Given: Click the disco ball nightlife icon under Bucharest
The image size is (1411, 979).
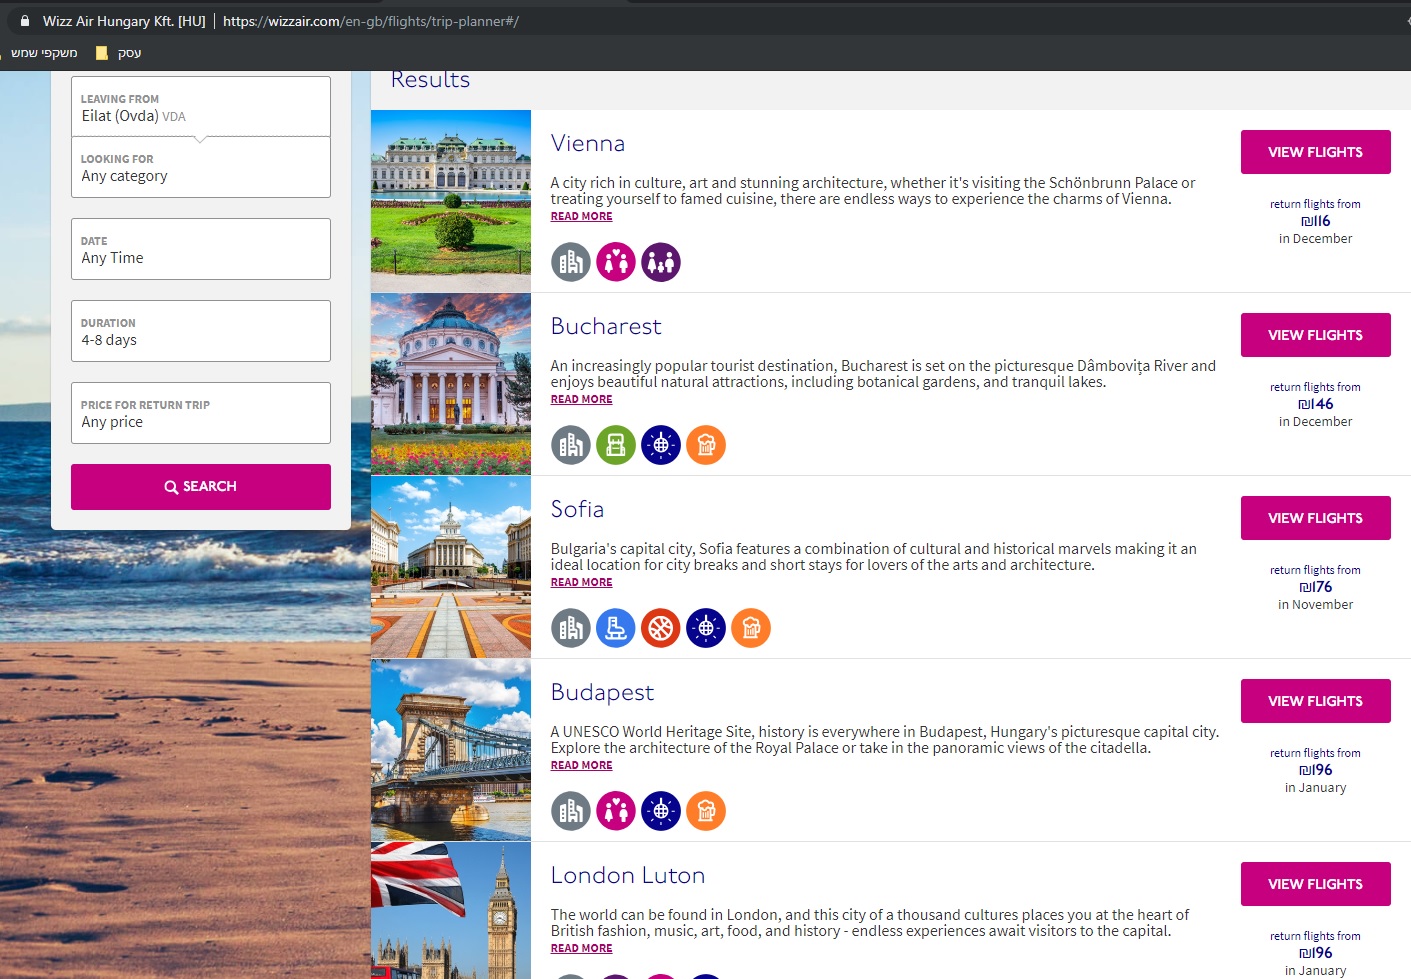Looking at the screenshot, I should [661, 445].
